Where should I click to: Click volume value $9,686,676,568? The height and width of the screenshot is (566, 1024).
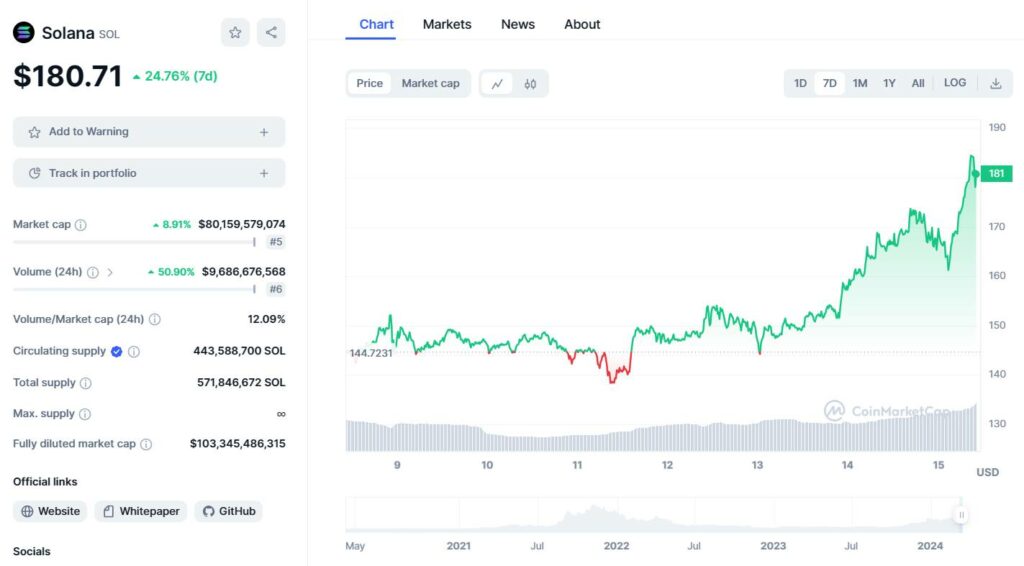244,272
